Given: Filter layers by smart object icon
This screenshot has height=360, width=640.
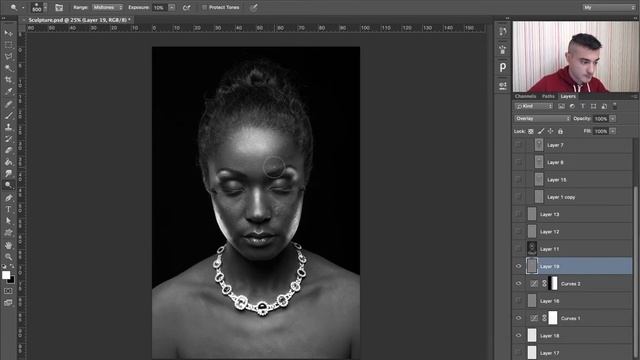Looking at the screenshot, I should tap(604, 106).
